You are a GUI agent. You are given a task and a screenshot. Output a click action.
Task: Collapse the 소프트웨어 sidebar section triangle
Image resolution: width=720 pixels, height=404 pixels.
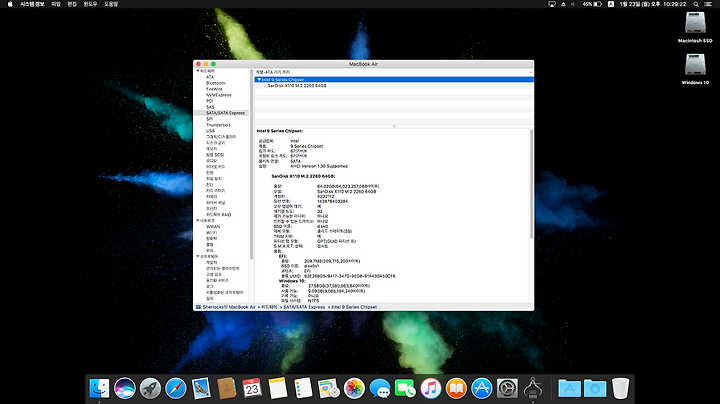(x=198, y=256)
